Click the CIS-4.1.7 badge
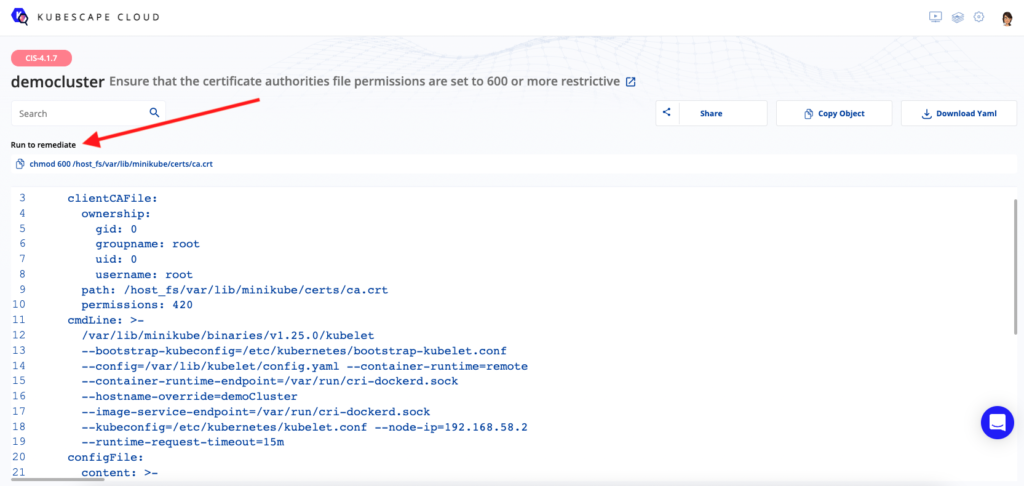This screenshot has height=486, width=1024. 41,58
